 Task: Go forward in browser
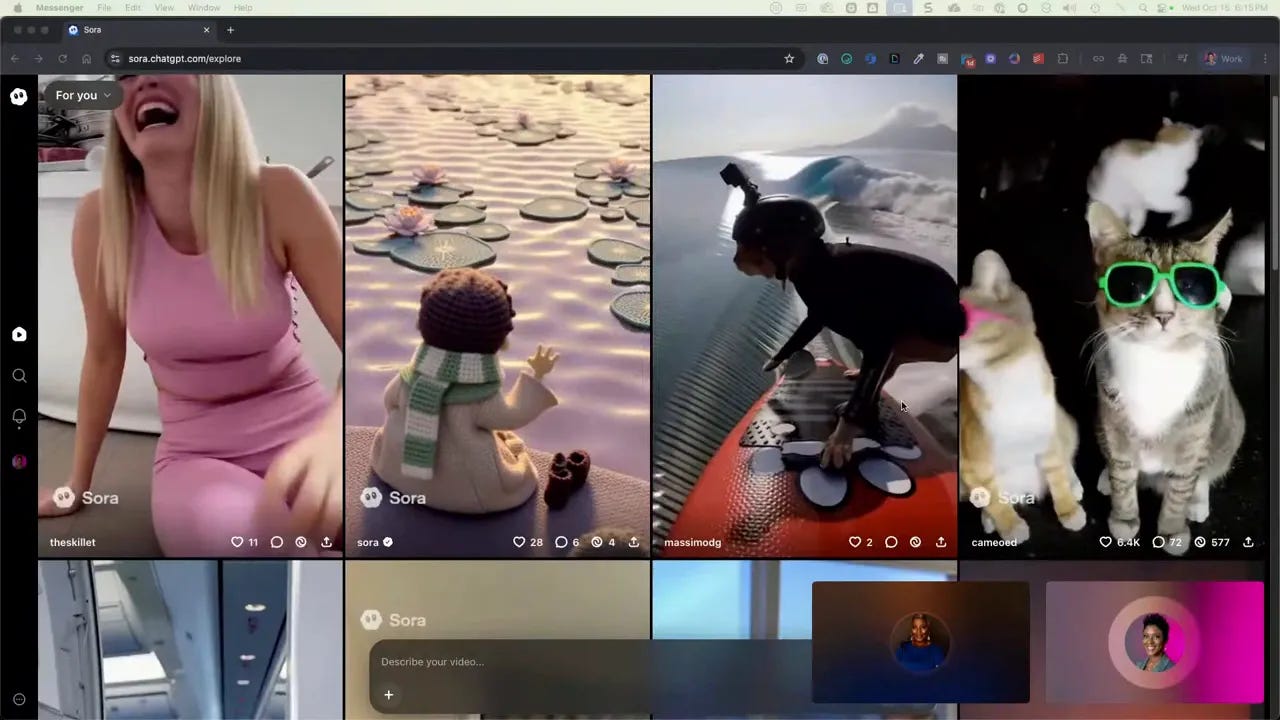tap(39, 58)
